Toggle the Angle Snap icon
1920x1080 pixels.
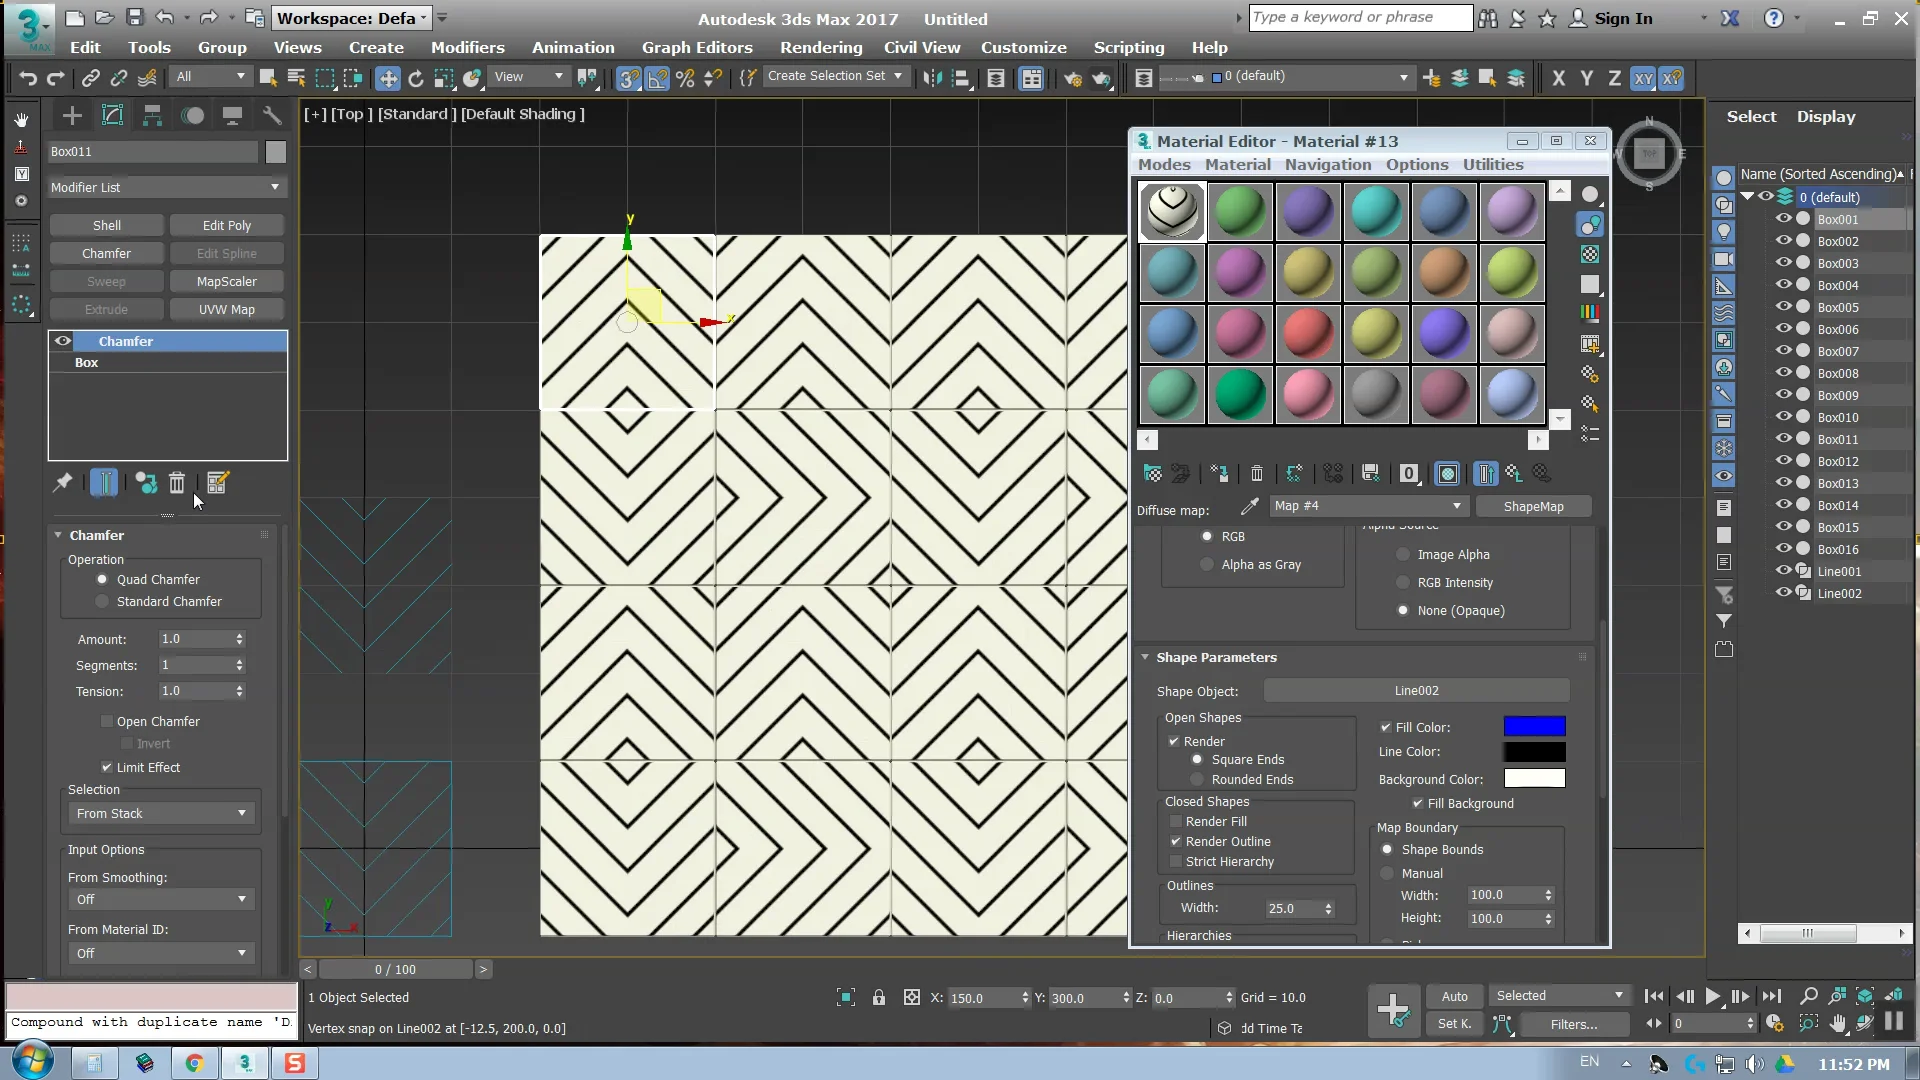(x=657, y=78)
